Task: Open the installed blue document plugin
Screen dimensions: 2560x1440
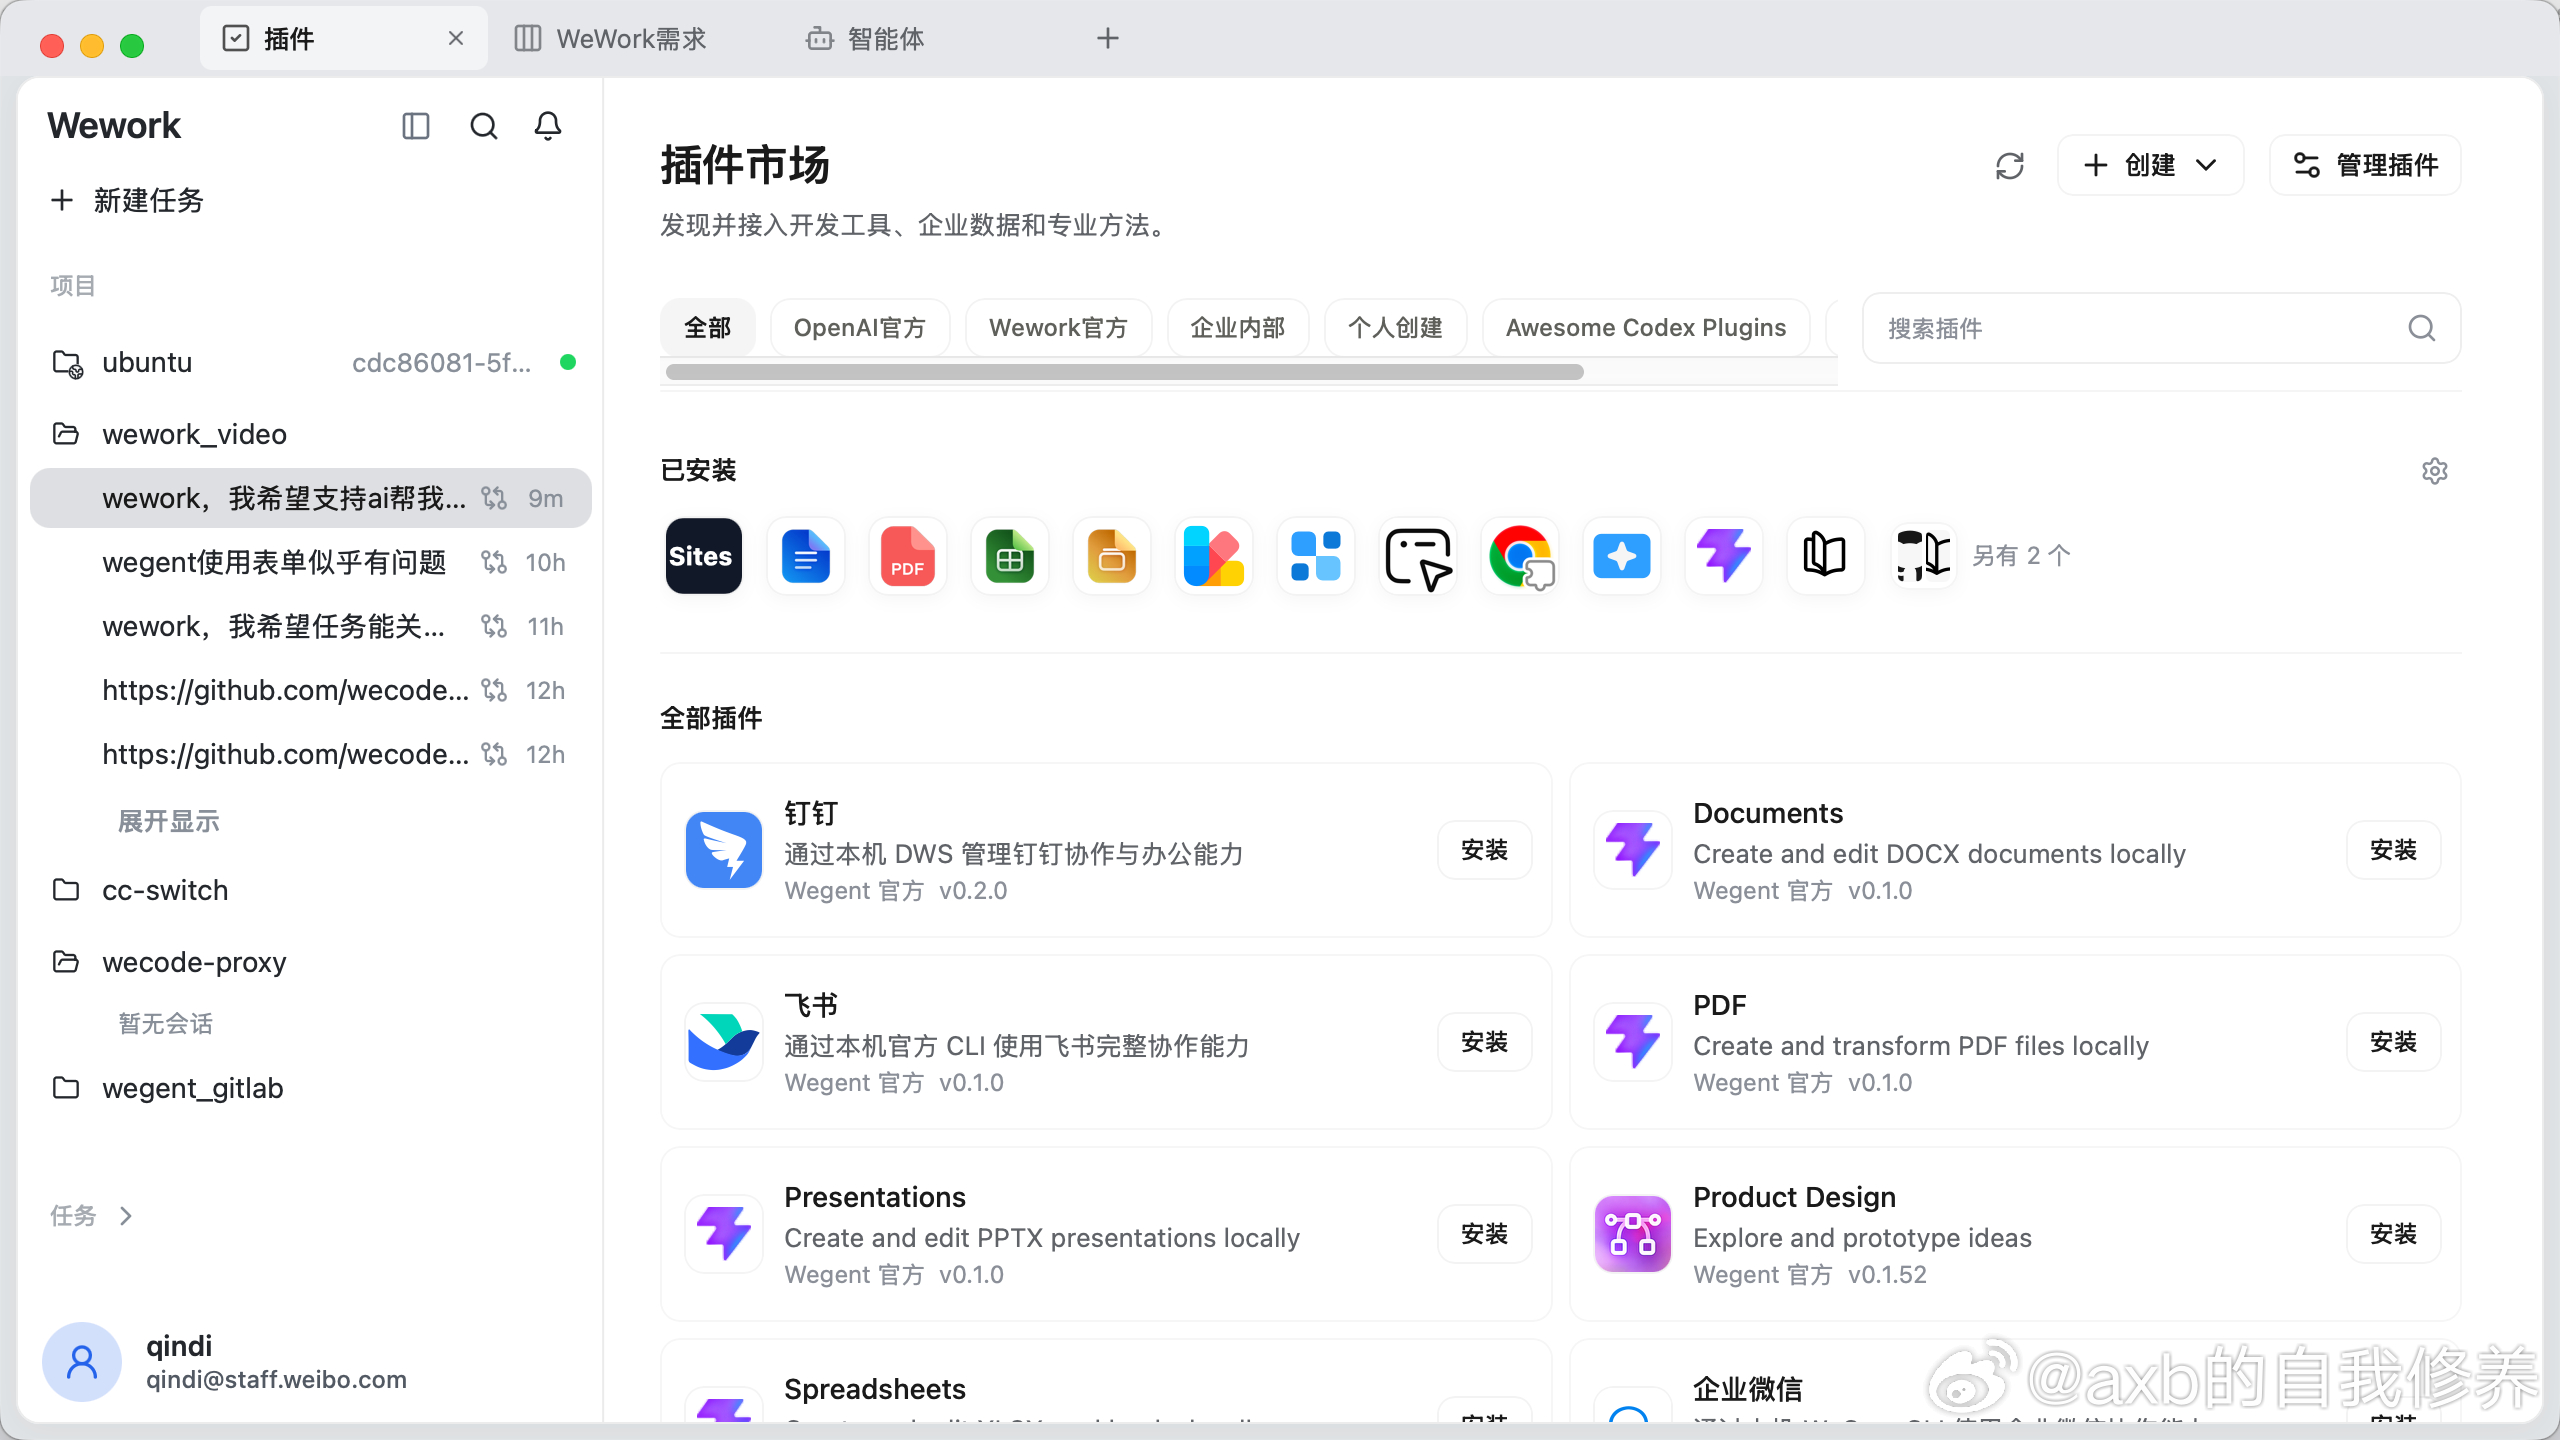Action: (x=806, y=556)
